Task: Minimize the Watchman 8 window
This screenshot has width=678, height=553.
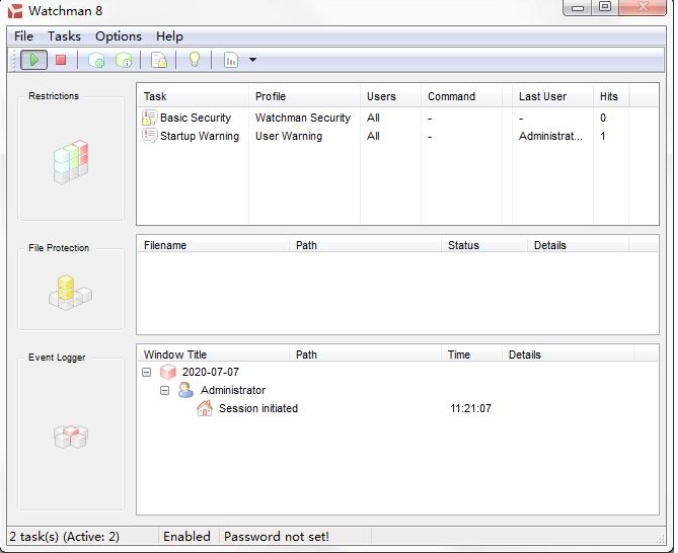Action: coord(578,7)
